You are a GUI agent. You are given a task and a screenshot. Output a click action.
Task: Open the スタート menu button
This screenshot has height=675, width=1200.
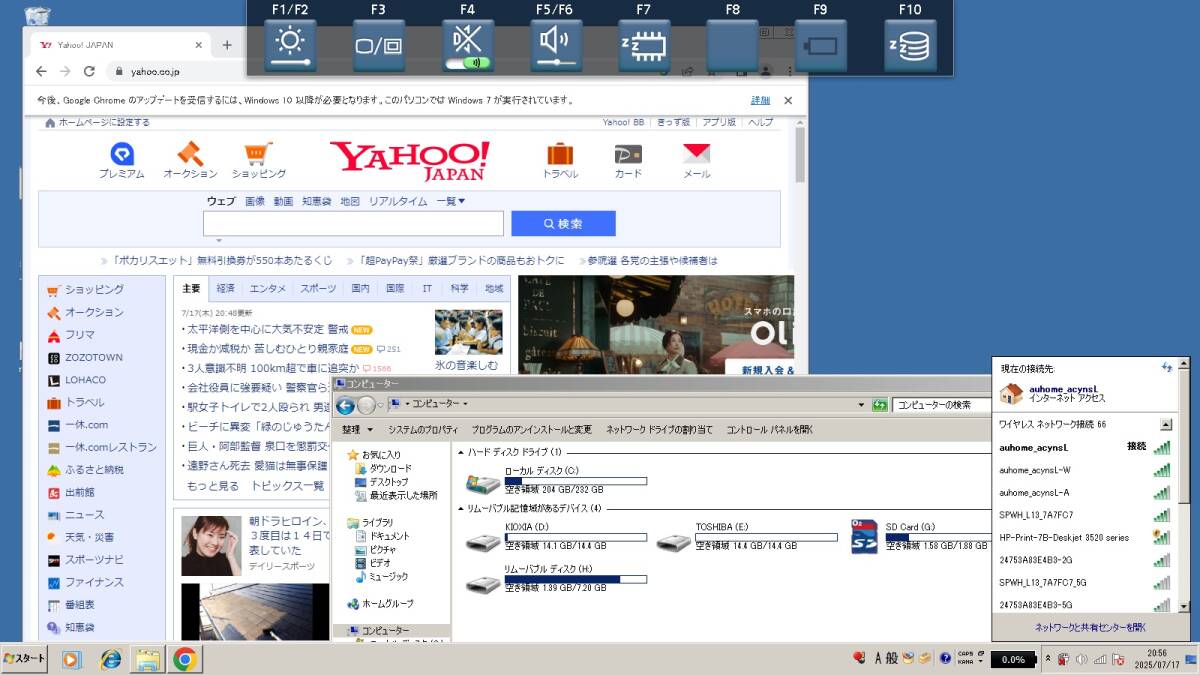pos(25,659)
